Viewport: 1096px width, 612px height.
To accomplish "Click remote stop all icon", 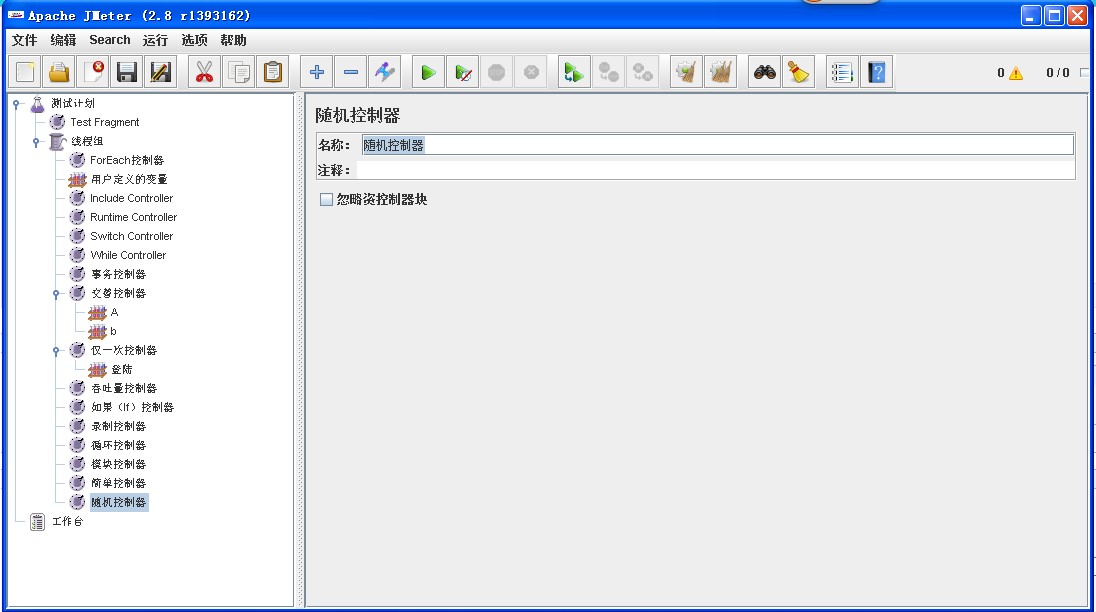I will 609,72.
